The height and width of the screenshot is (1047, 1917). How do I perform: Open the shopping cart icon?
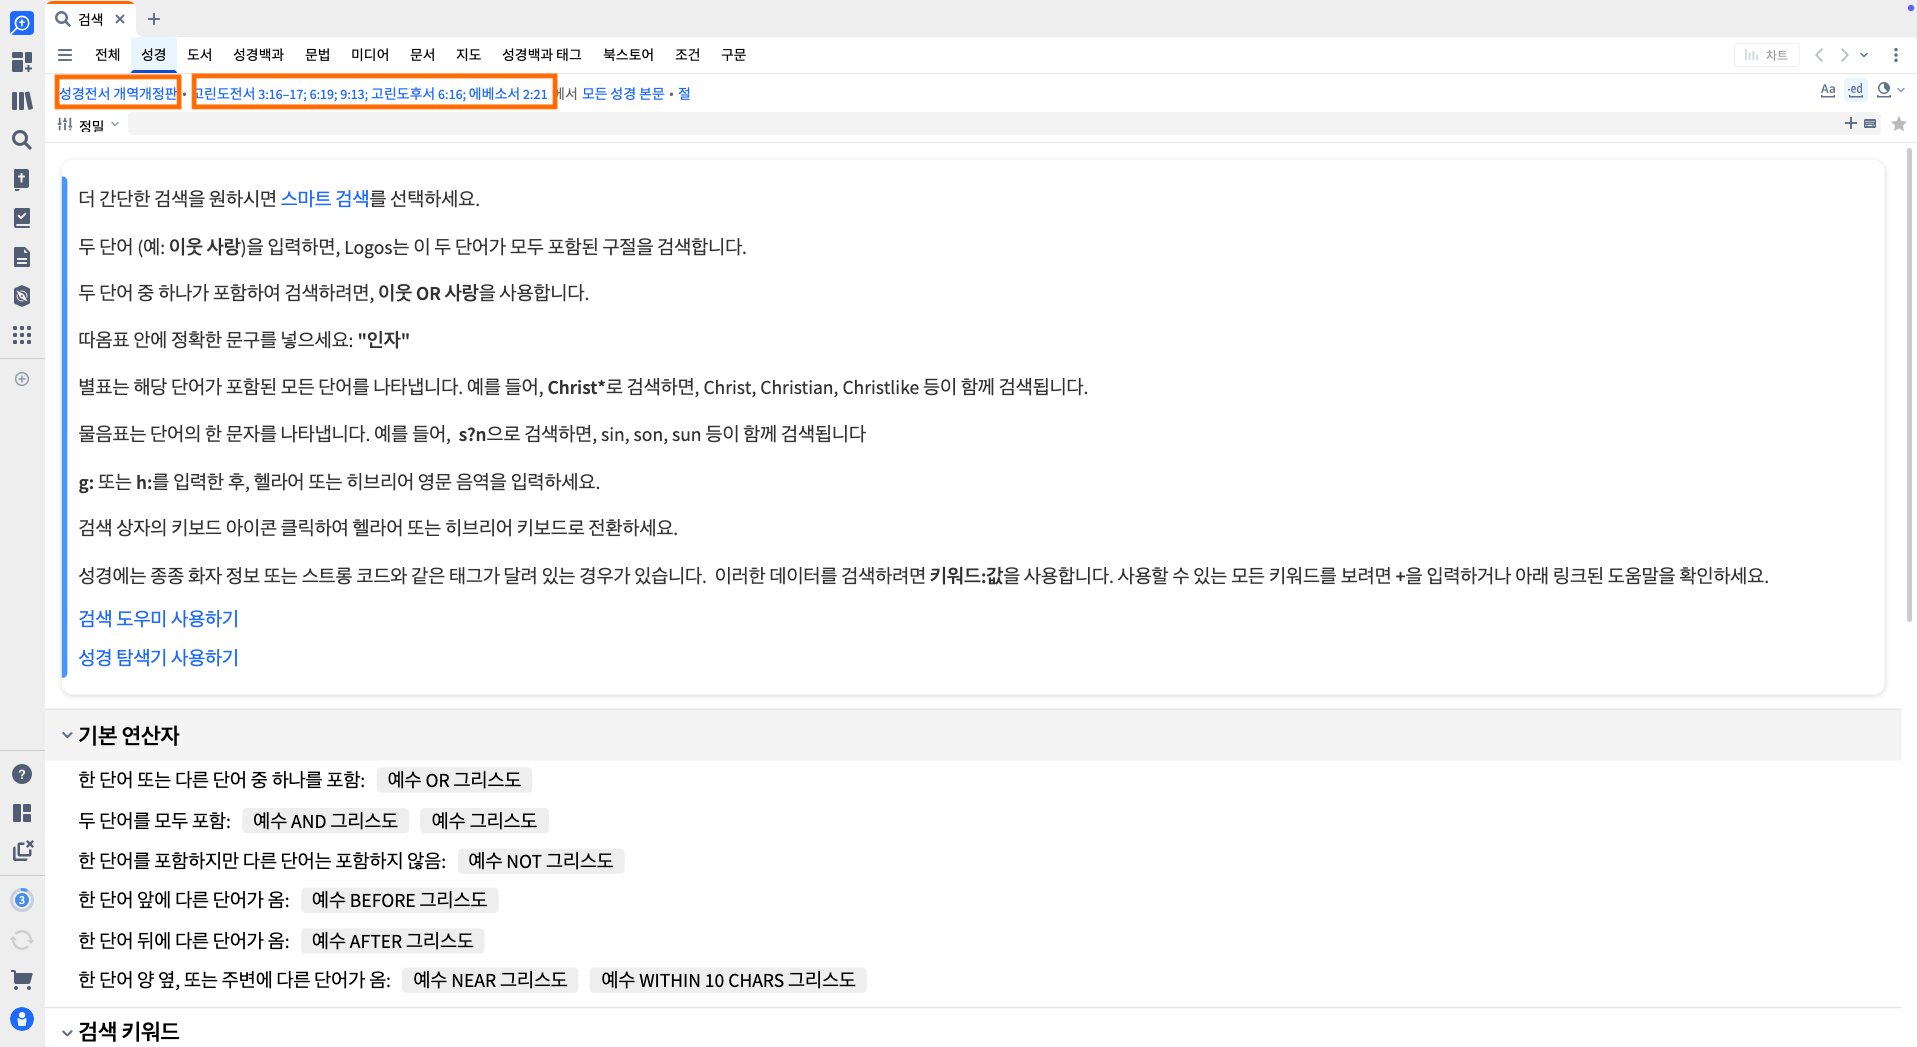pyautogui.click(x=22, y=977)
